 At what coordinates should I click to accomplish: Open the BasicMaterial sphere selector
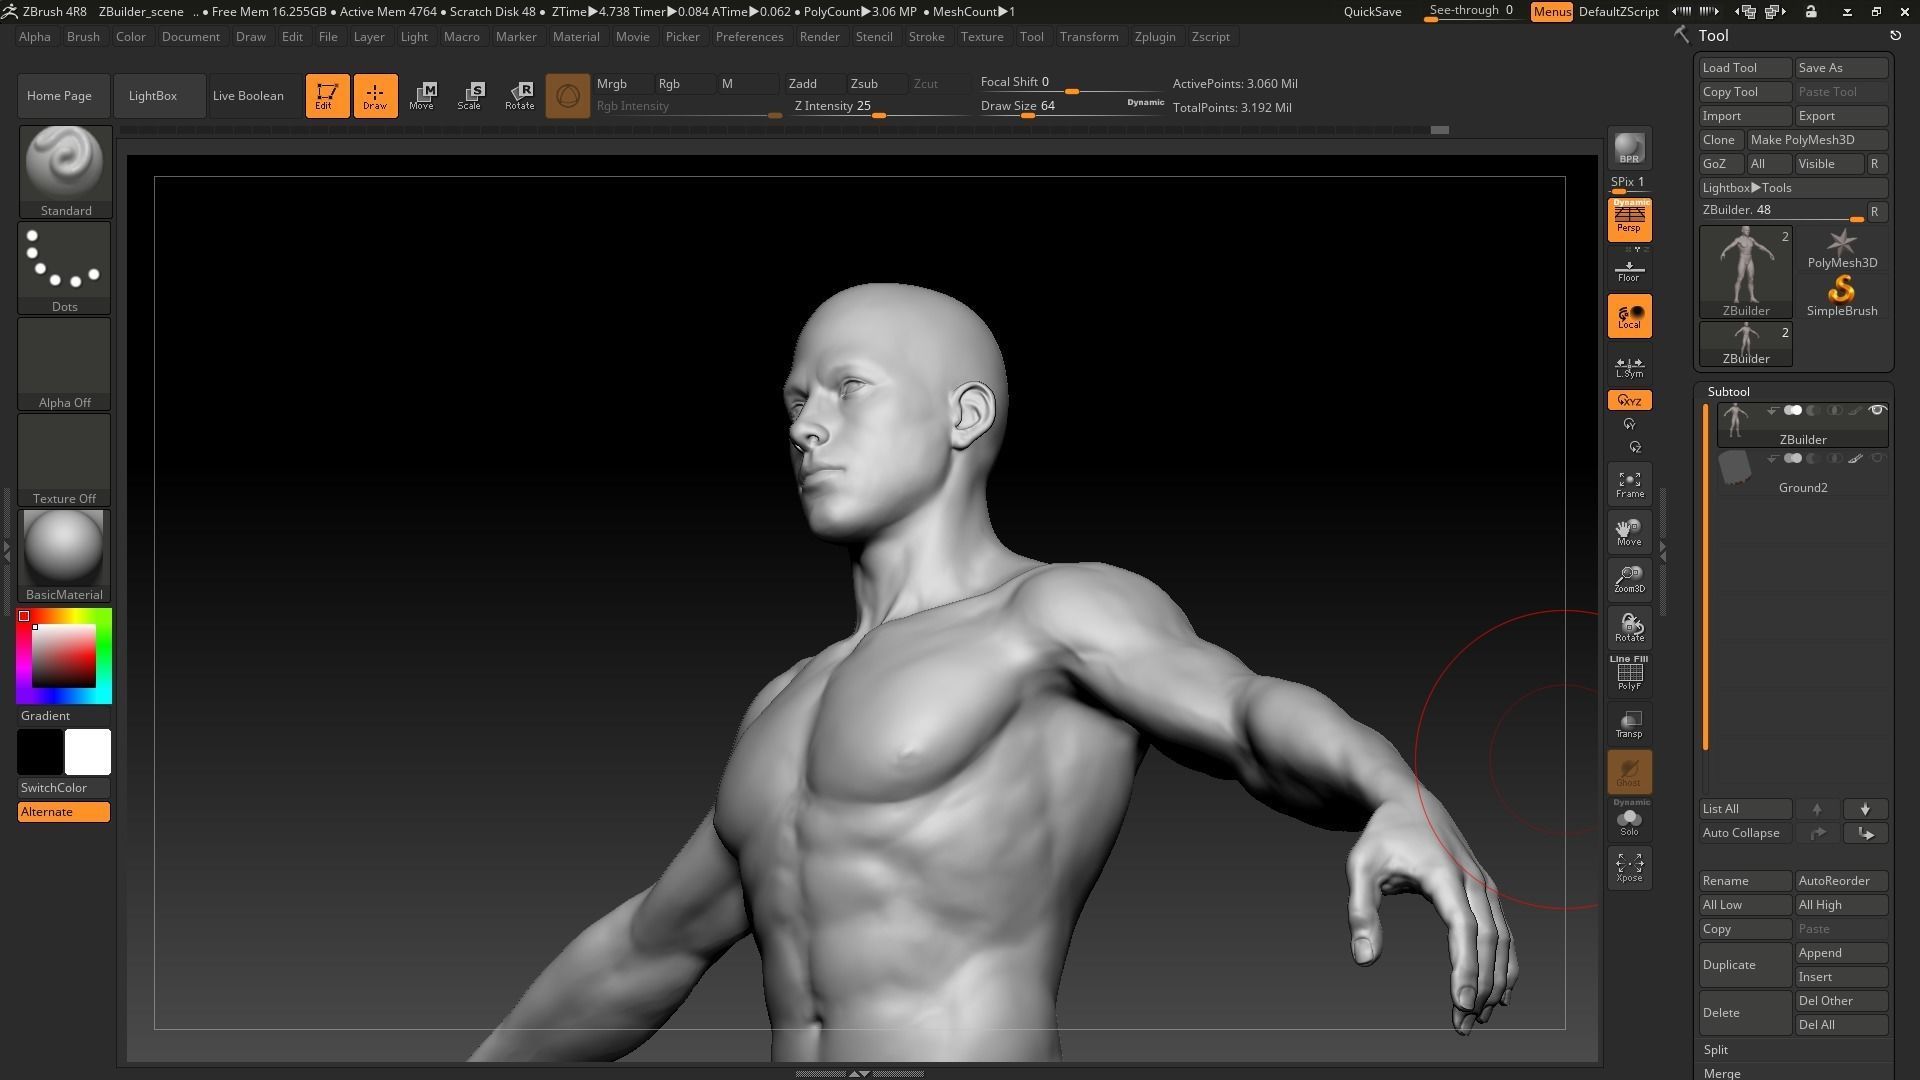pos(65,555)
